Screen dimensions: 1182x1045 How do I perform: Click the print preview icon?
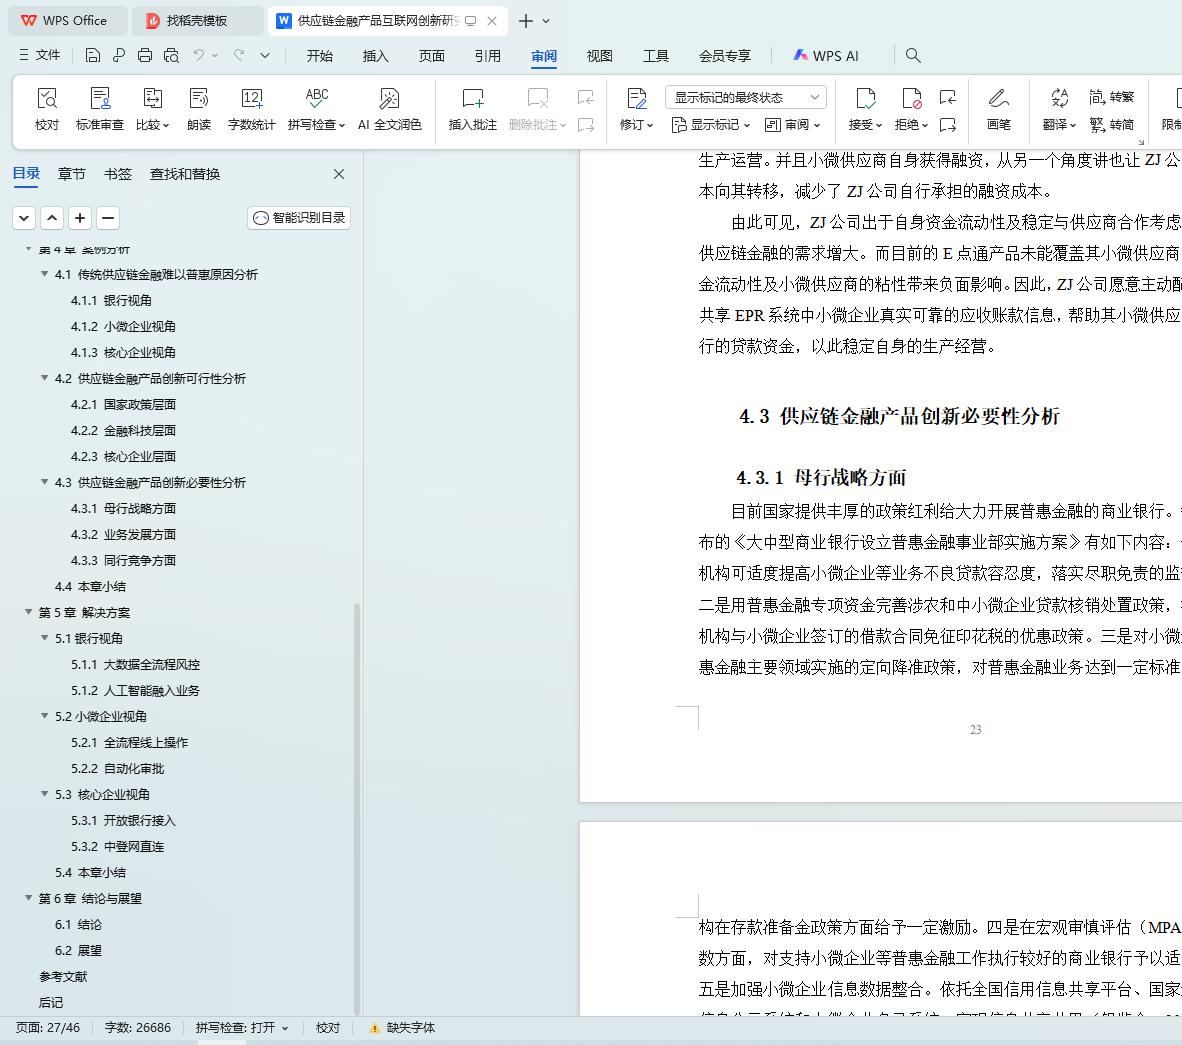(x=171, y=55)
